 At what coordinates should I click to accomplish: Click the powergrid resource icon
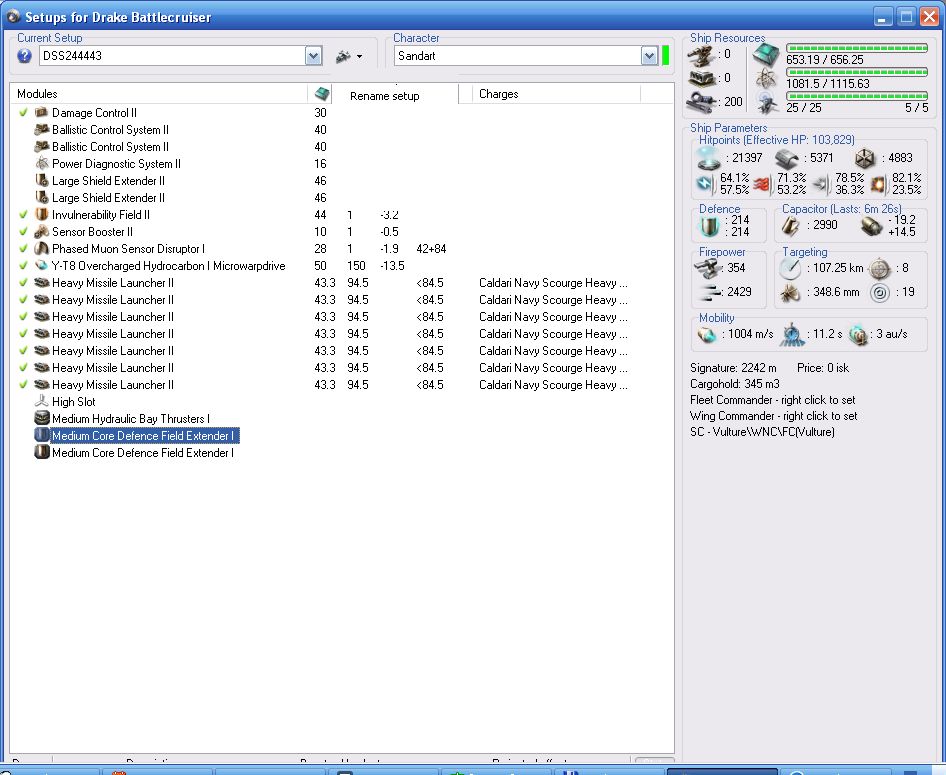coord(766,78)
